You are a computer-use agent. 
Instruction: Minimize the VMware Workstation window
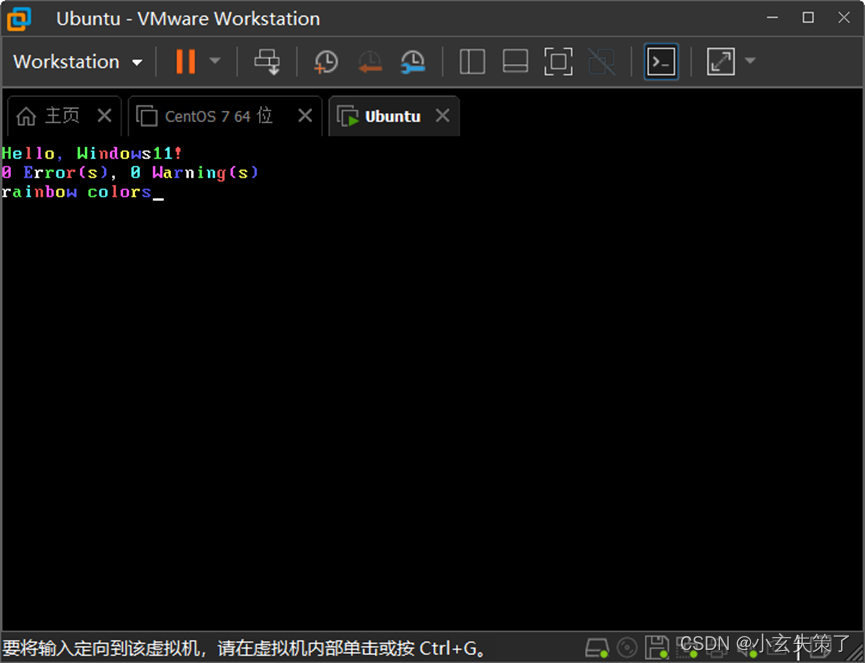pos(772,18)
